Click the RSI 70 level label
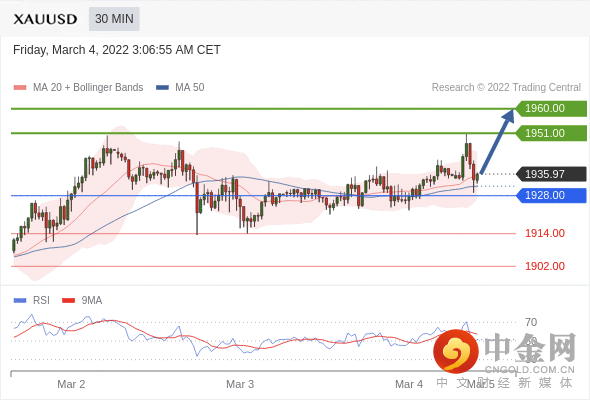The height and width of the screenshot is (401, 590). tap(531, 322)
